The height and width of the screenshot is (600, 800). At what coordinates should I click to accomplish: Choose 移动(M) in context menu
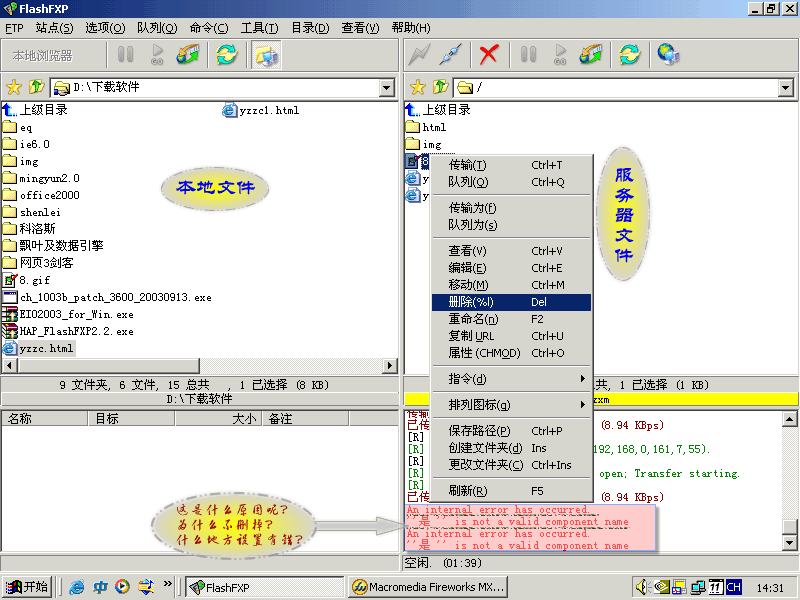511,285
